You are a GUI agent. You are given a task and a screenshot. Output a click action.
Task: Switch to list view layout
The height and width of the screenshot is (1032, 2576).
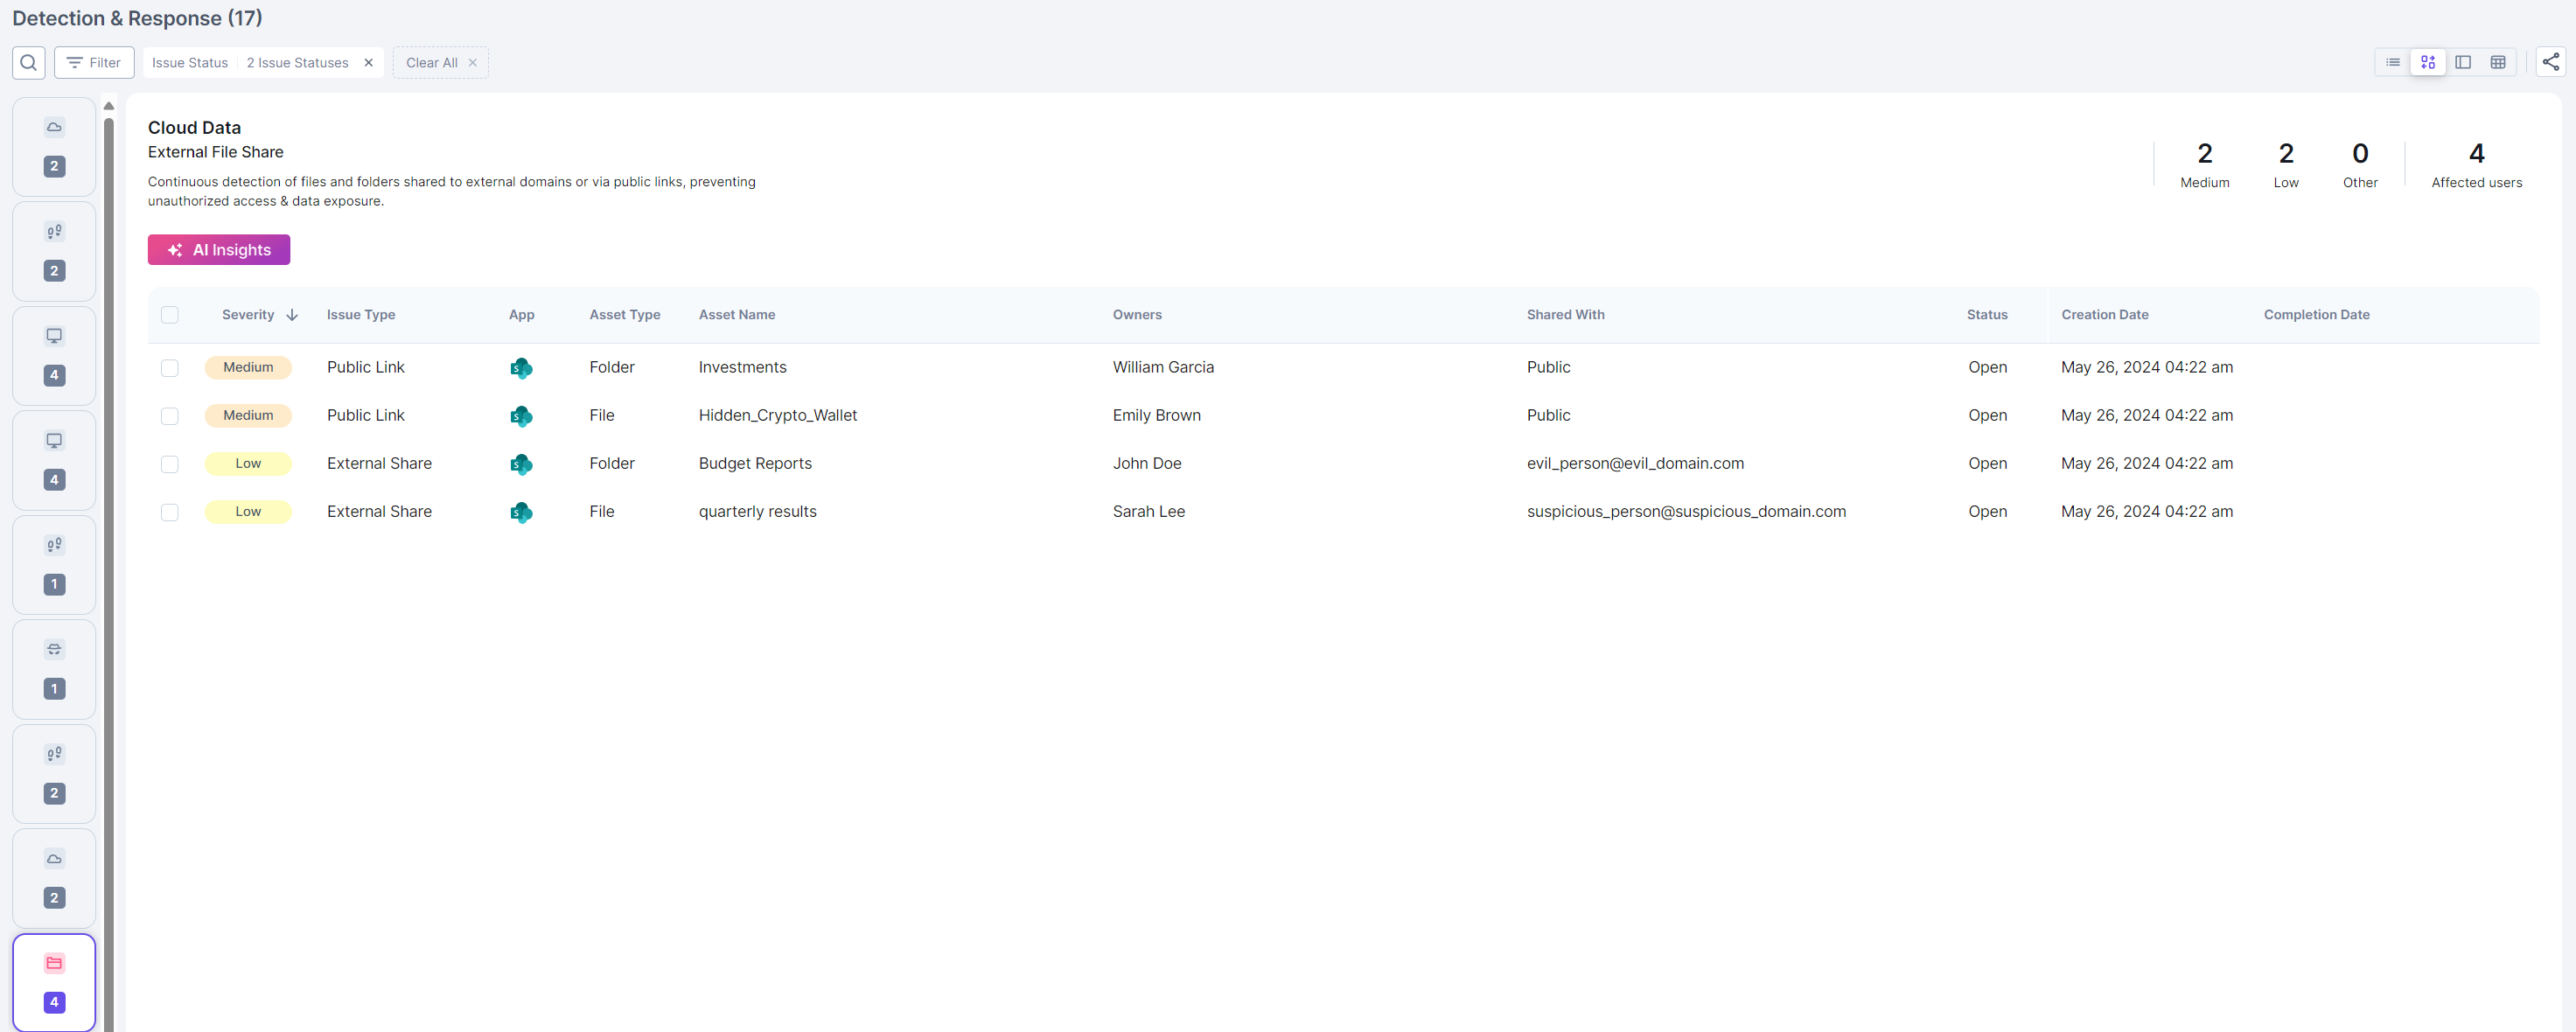[2392, 62]
